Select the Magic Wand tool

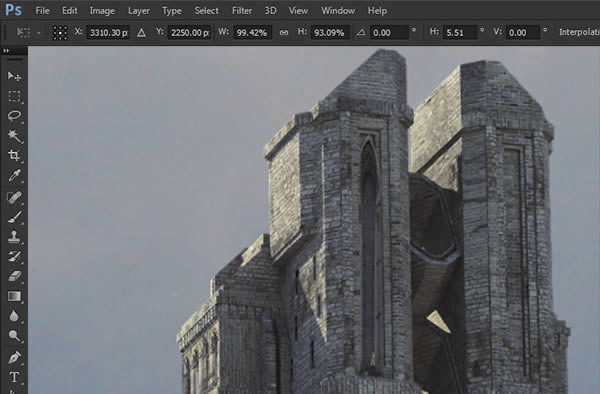coord(14,136)
